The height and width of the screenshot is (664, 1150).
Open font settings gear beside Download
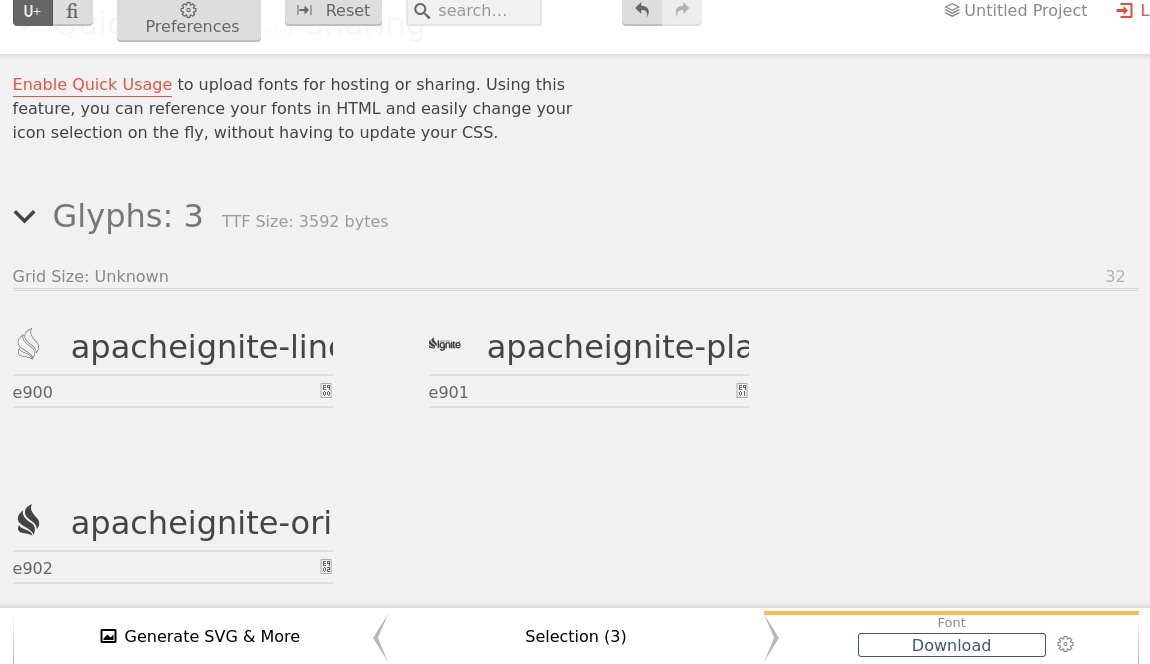[1065, 645]
